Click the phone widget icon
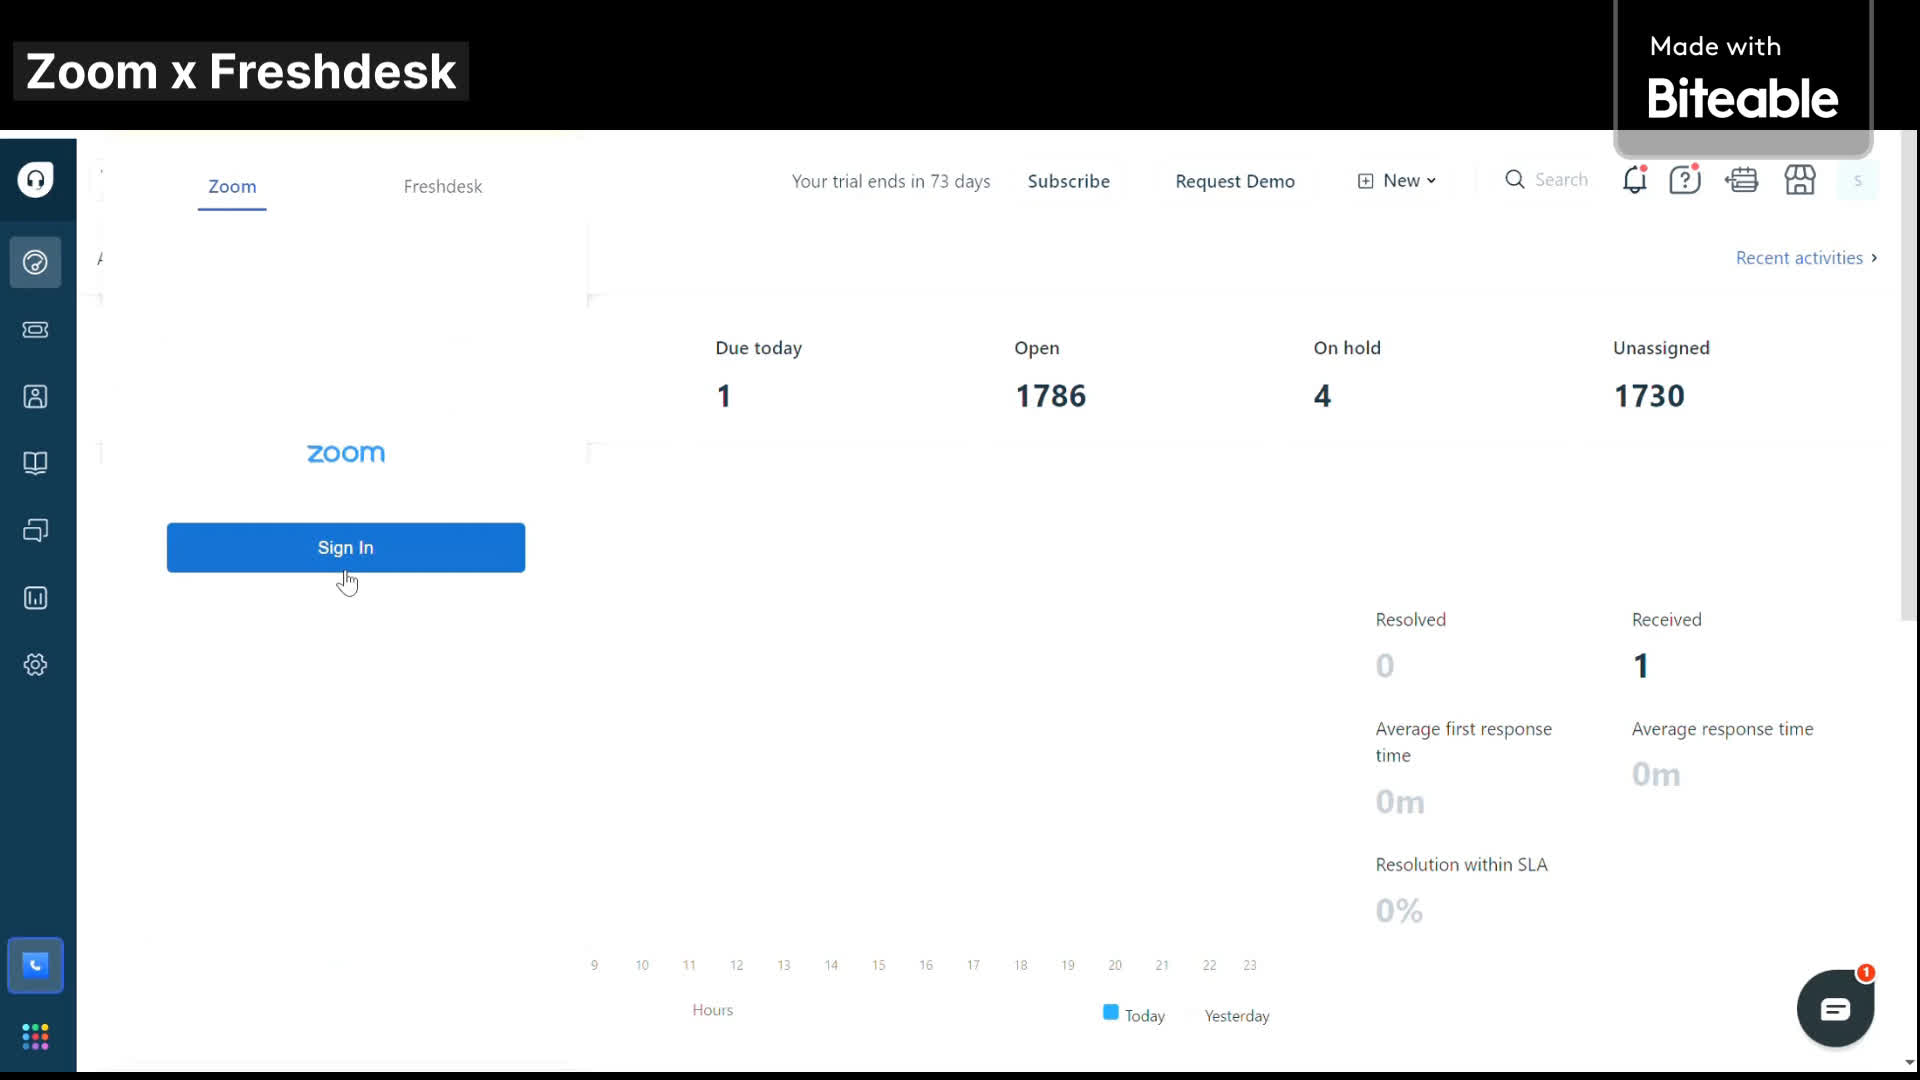This screenshot has width=1920, height=1080. click(x=35, y=966)
